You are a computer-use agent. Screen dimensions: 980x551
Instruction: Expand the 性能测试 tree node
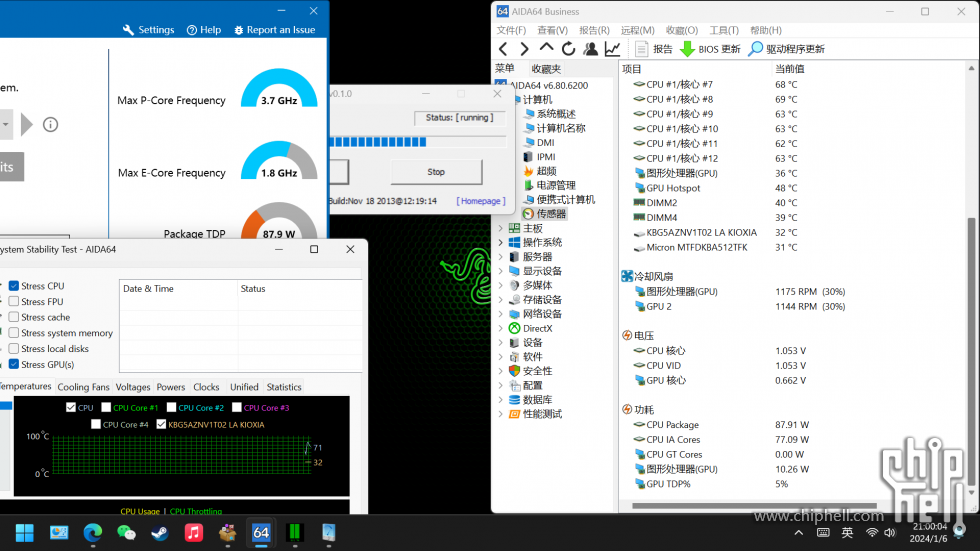(501, 414)
